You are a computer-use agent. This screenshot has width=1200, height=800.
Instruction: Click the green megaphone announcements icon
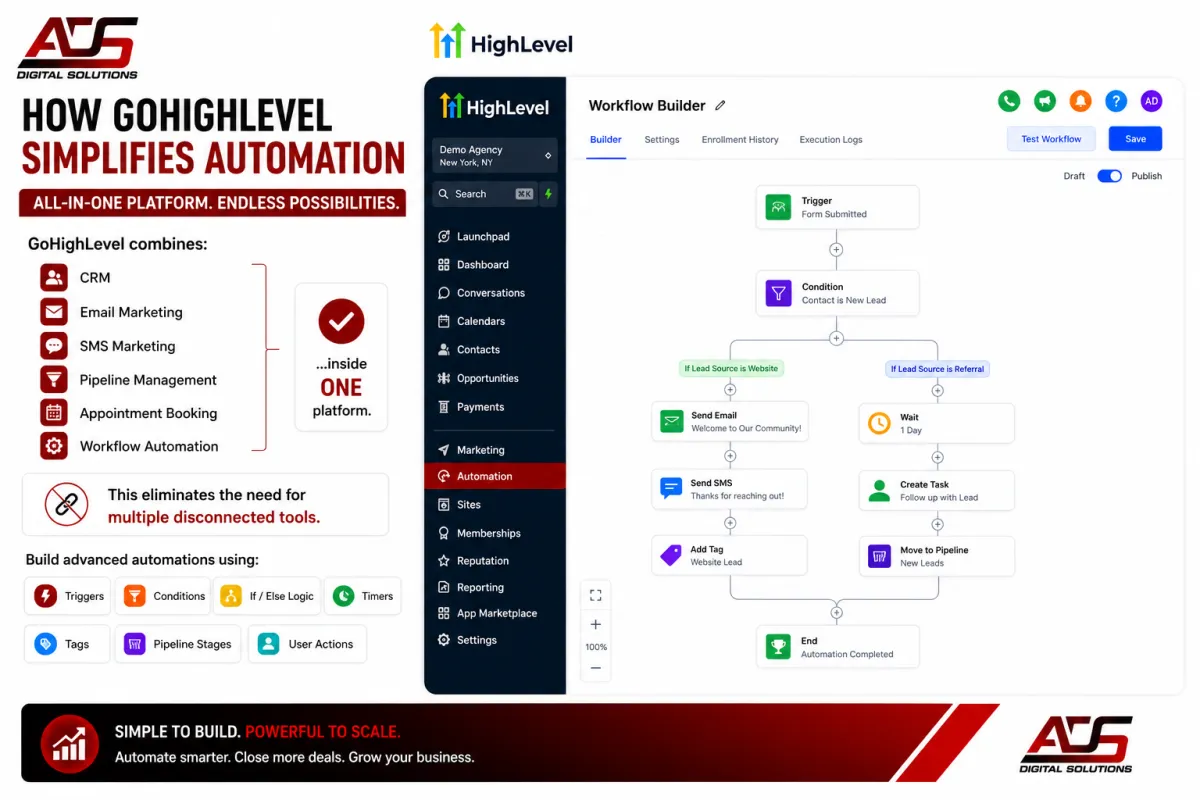coord(1045,101)
